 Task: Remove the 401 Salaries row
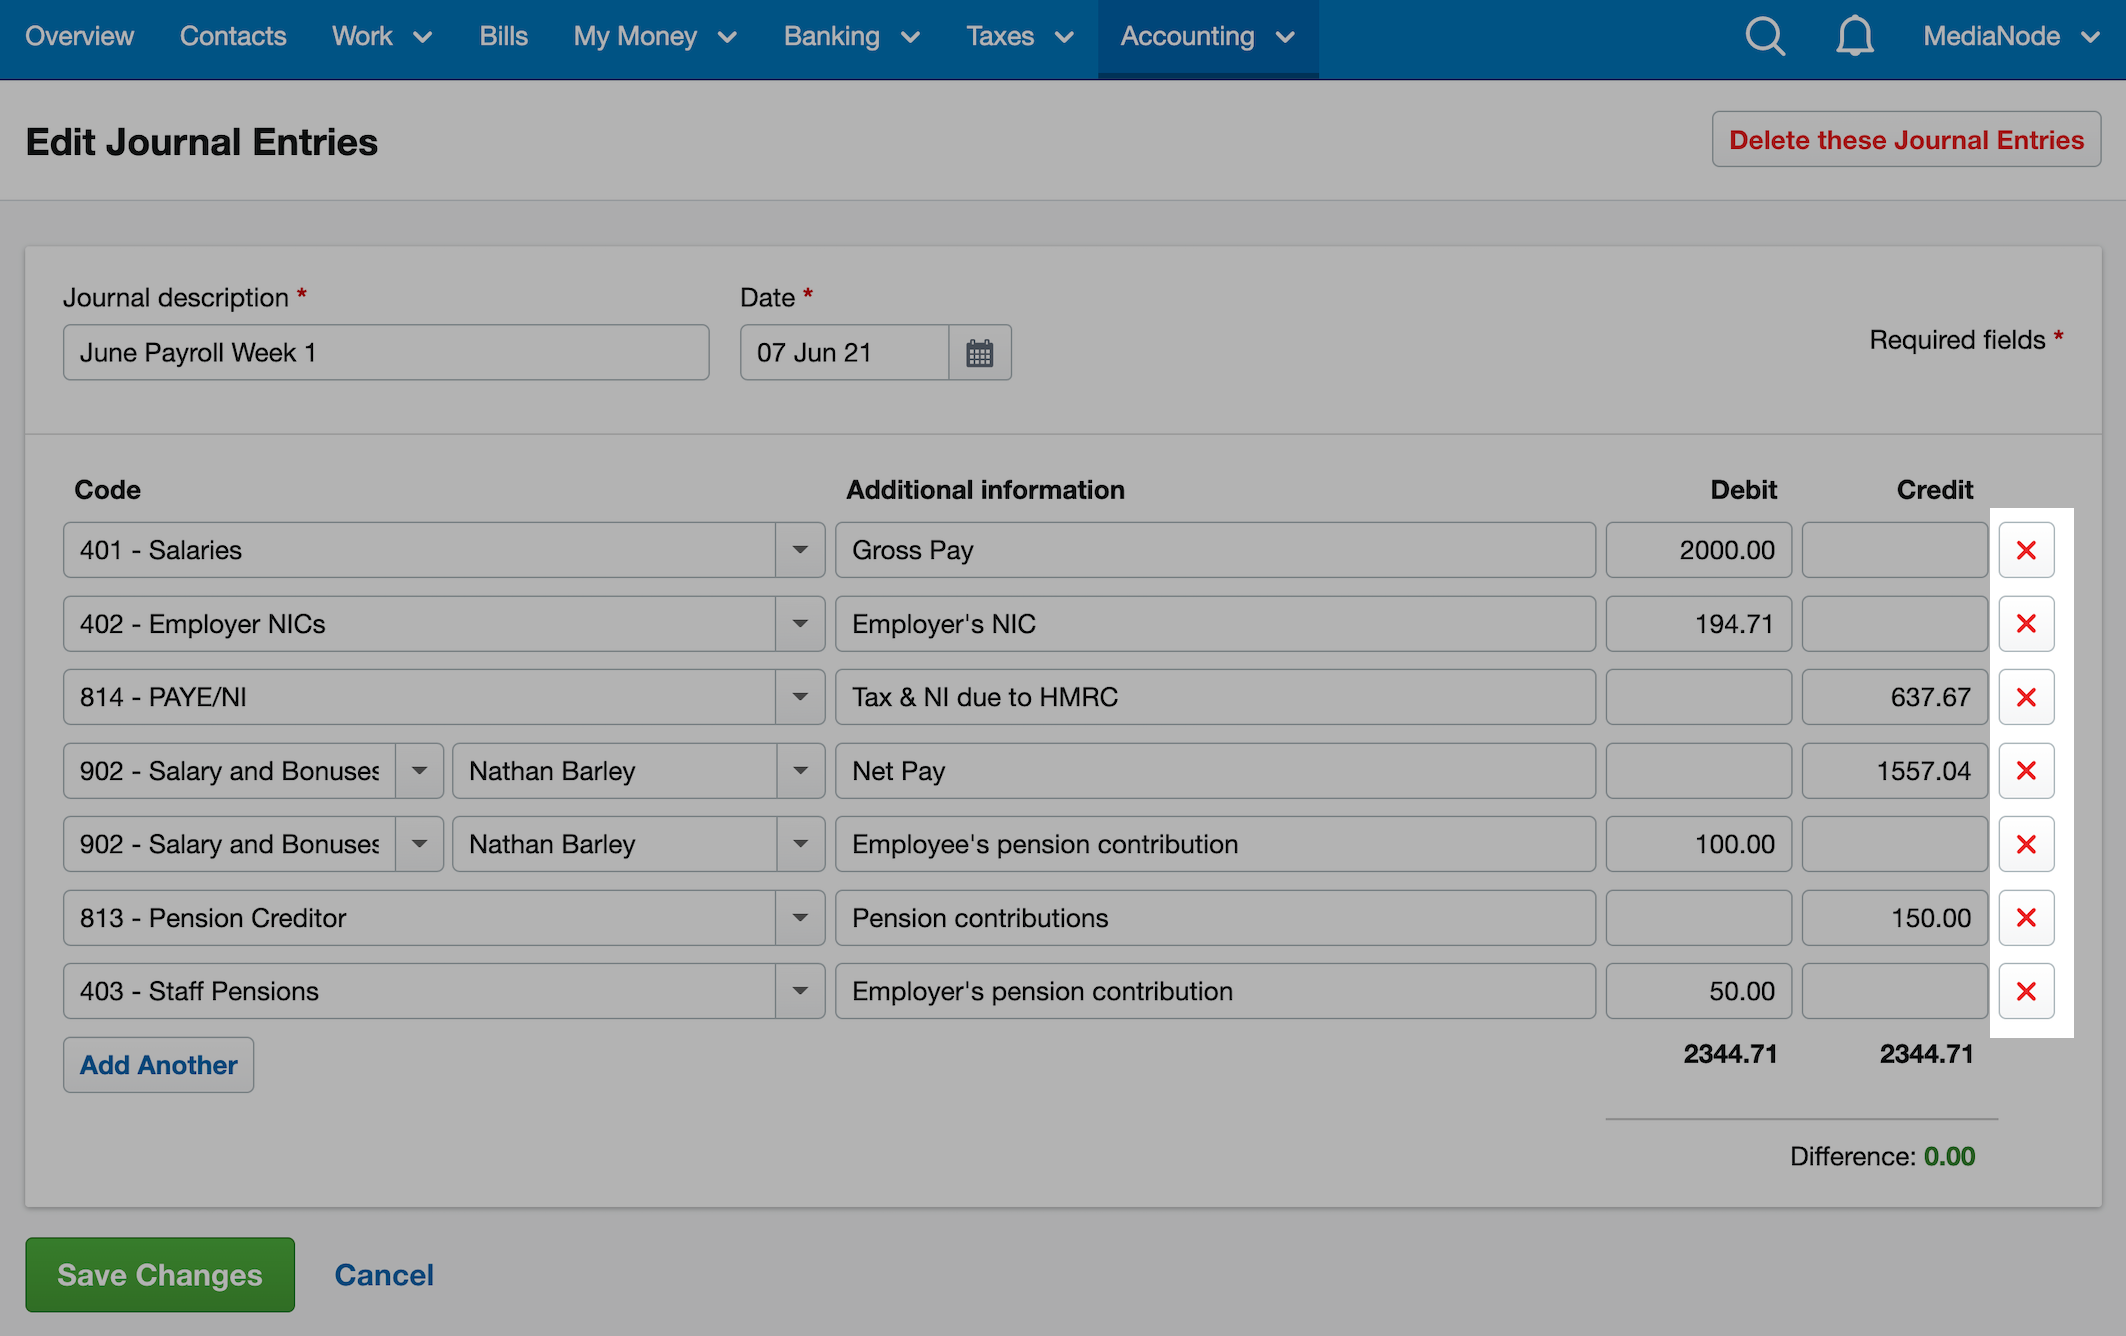(2026, 550)
